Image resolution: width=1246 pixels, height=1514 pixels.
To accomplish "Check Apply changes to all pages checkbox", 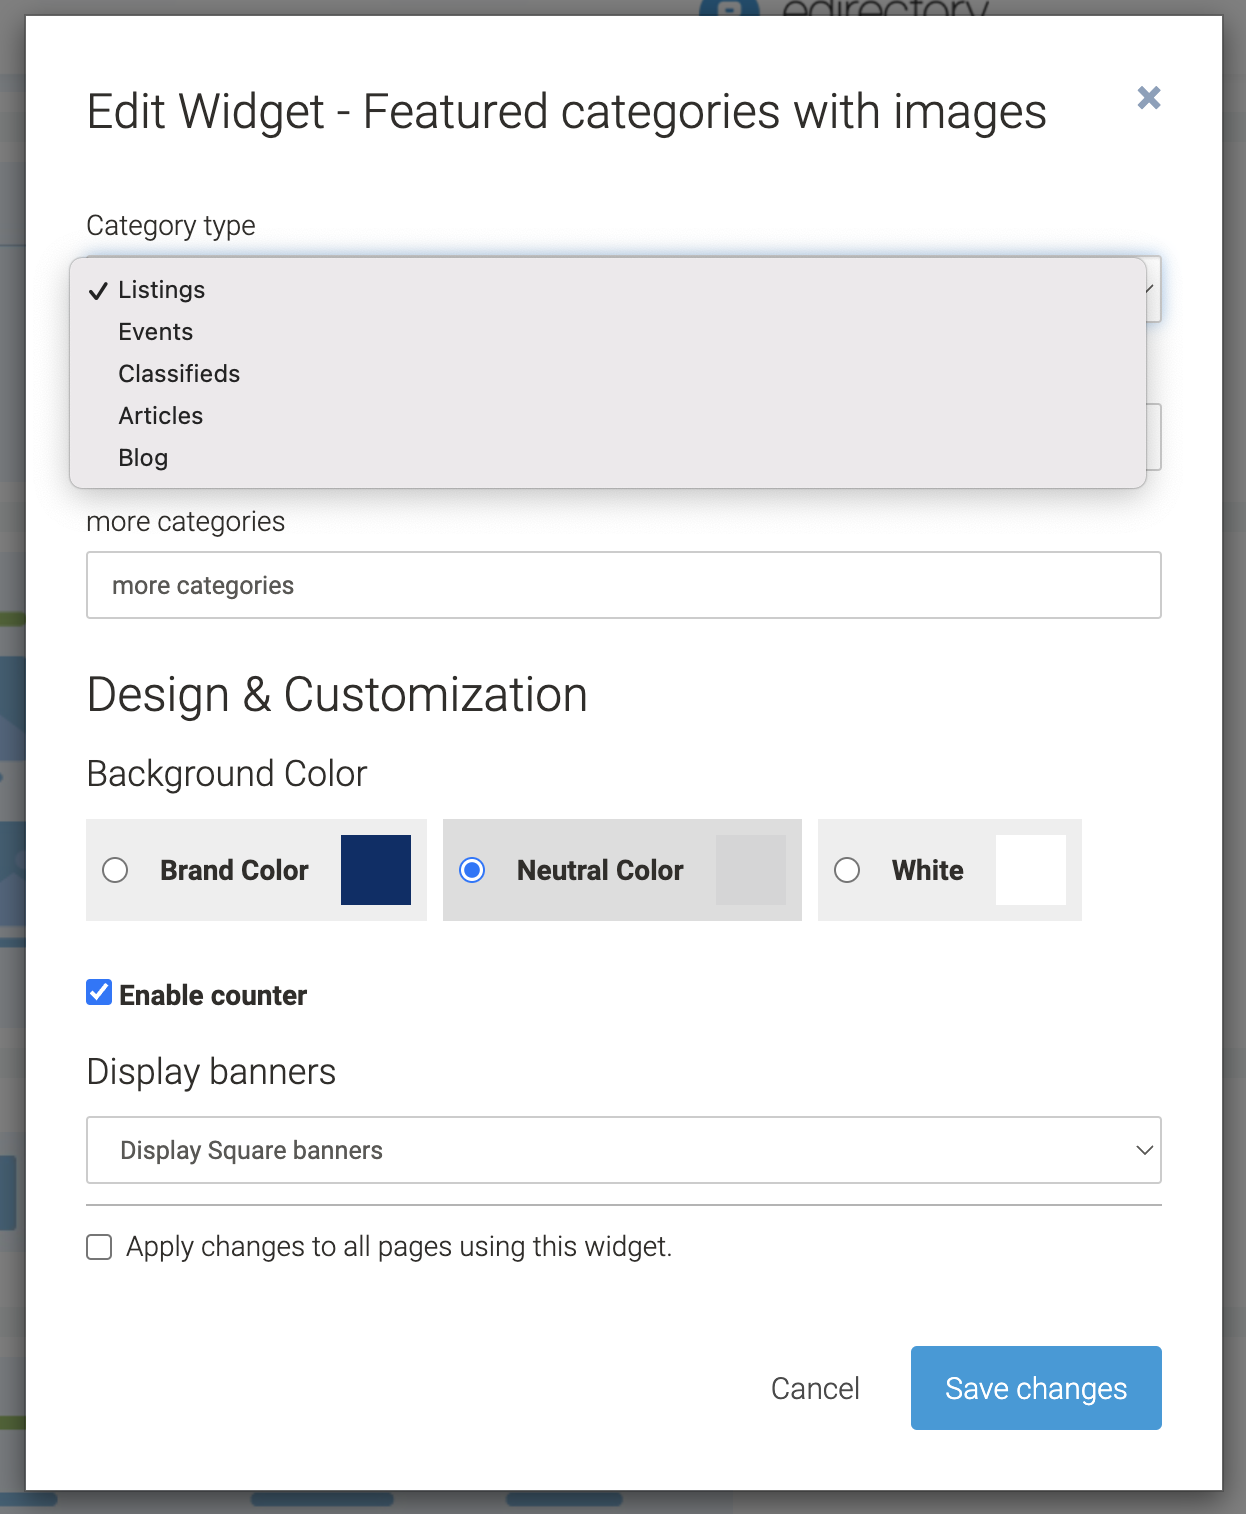I will tap(99, 1247).
